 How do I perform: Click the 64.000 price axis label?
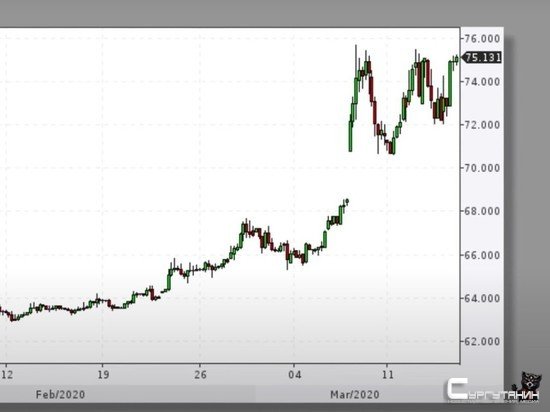(x=482, y=298)
